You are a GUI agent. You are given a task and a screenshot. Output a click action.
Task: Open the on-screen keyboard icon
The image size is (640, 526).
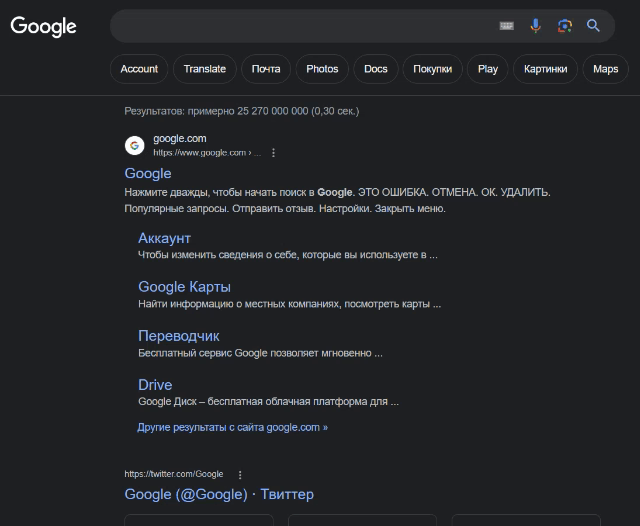point(507,26)
